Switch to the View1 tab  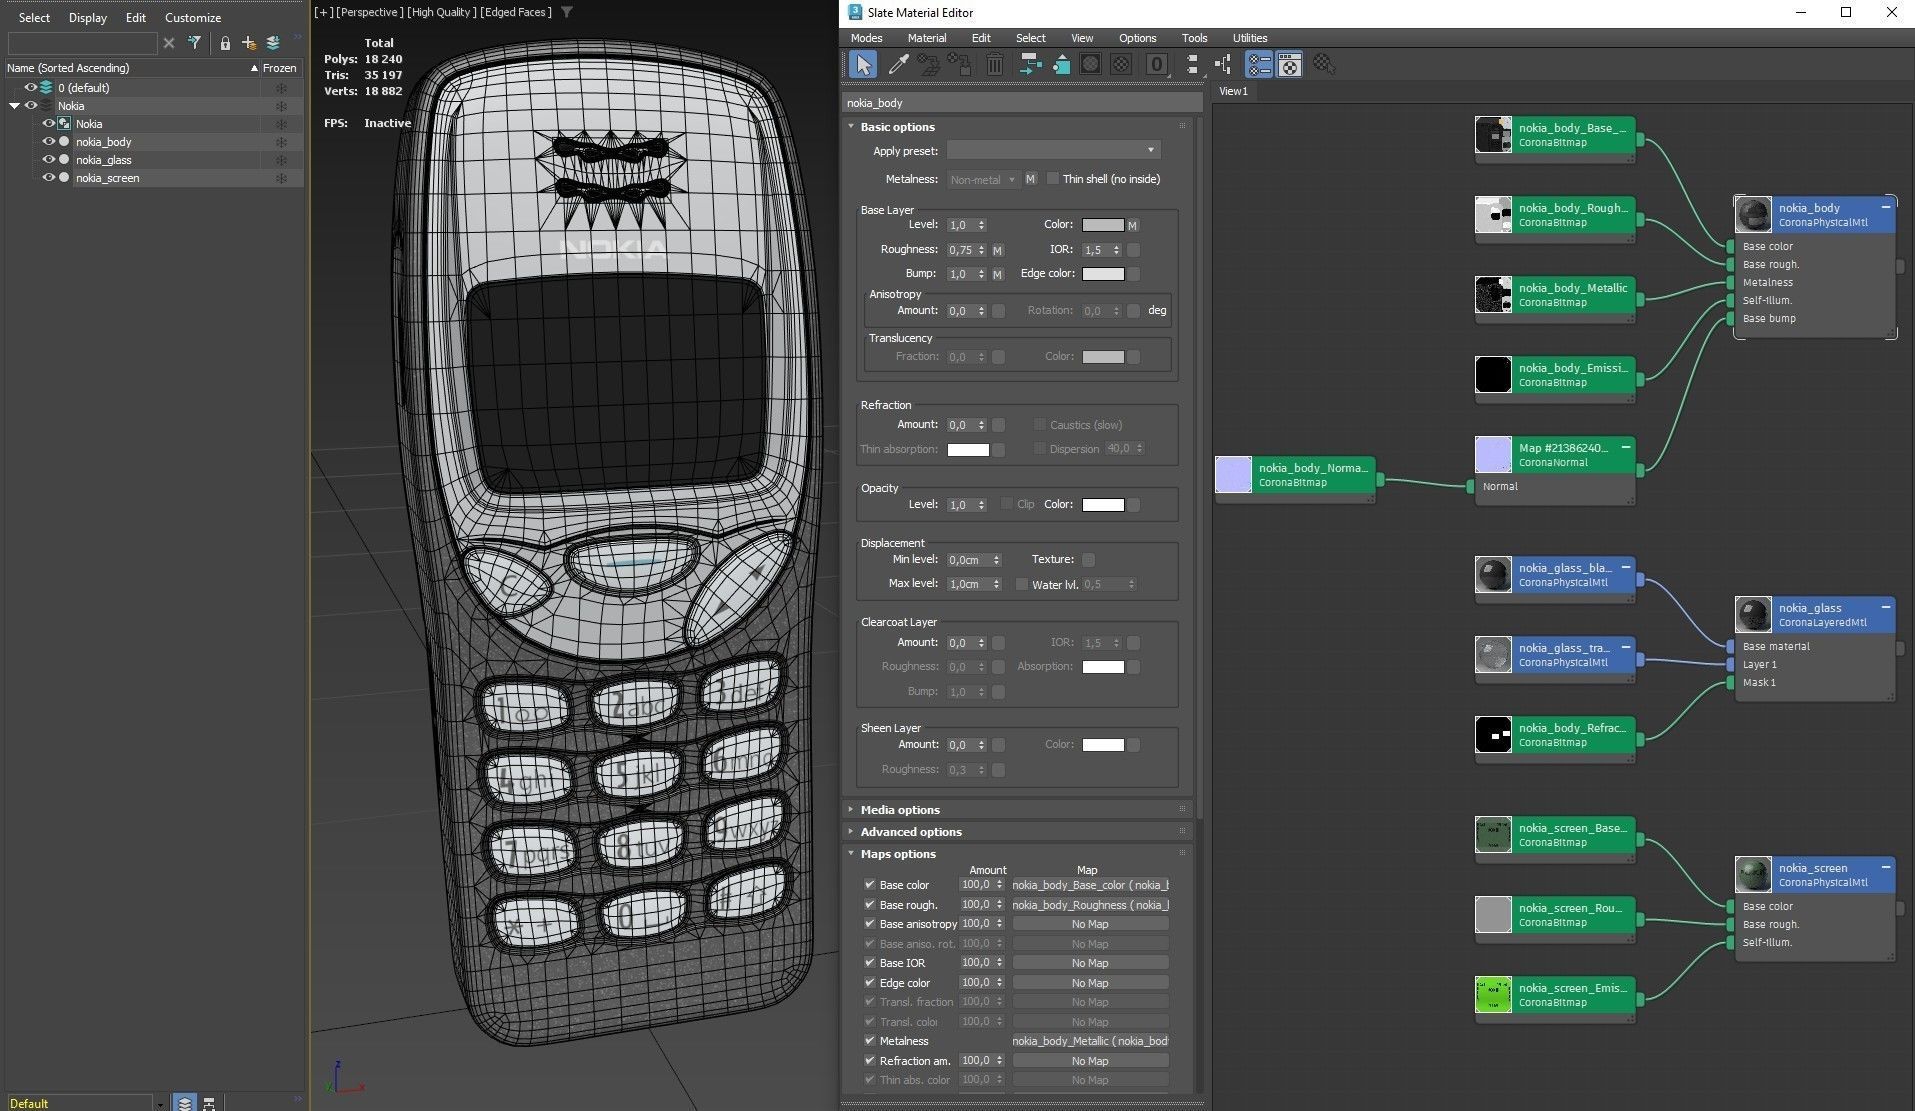point(1233,91)
